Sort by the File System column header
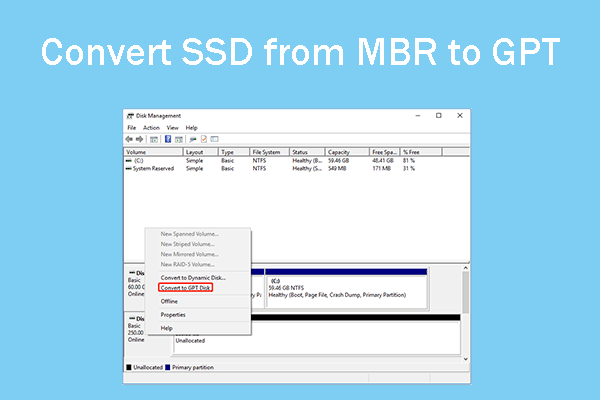The image size is (600, 400). 269,152
